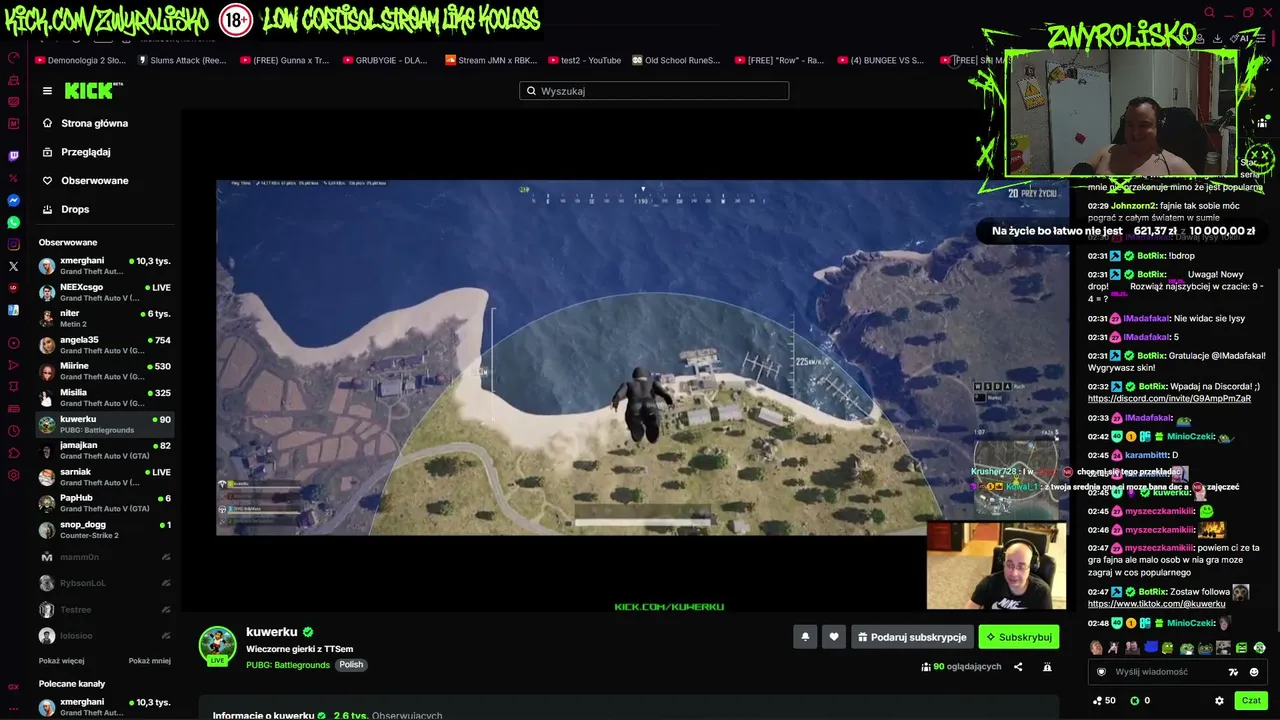Click the report icon beside share
The height and width of the screenshot is (720, 1280).
pyautogui.click(x=1047, y=667)
